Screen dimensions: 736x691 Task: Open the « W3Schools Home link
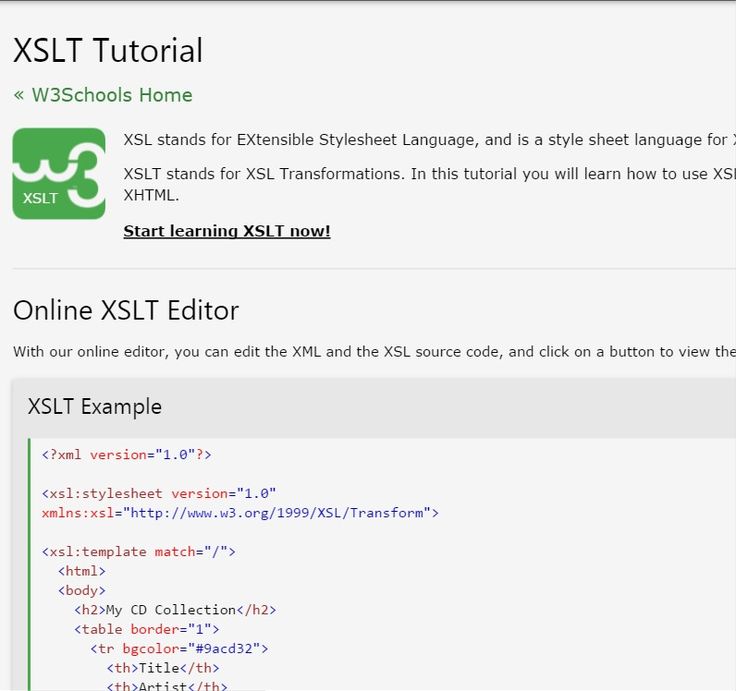click(103, 95)
